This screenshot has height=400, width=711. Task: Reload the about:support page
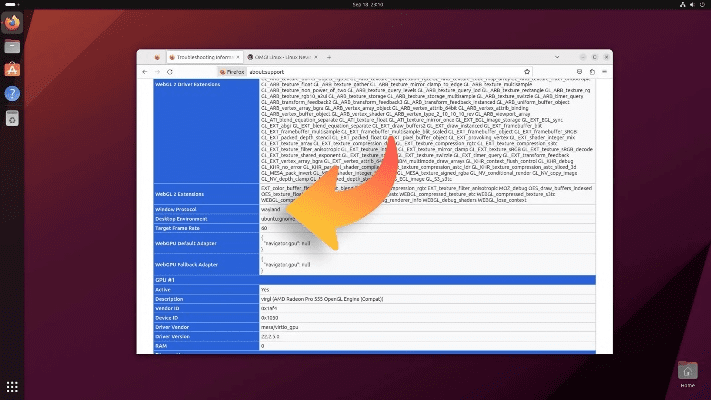tap(172, 73)
